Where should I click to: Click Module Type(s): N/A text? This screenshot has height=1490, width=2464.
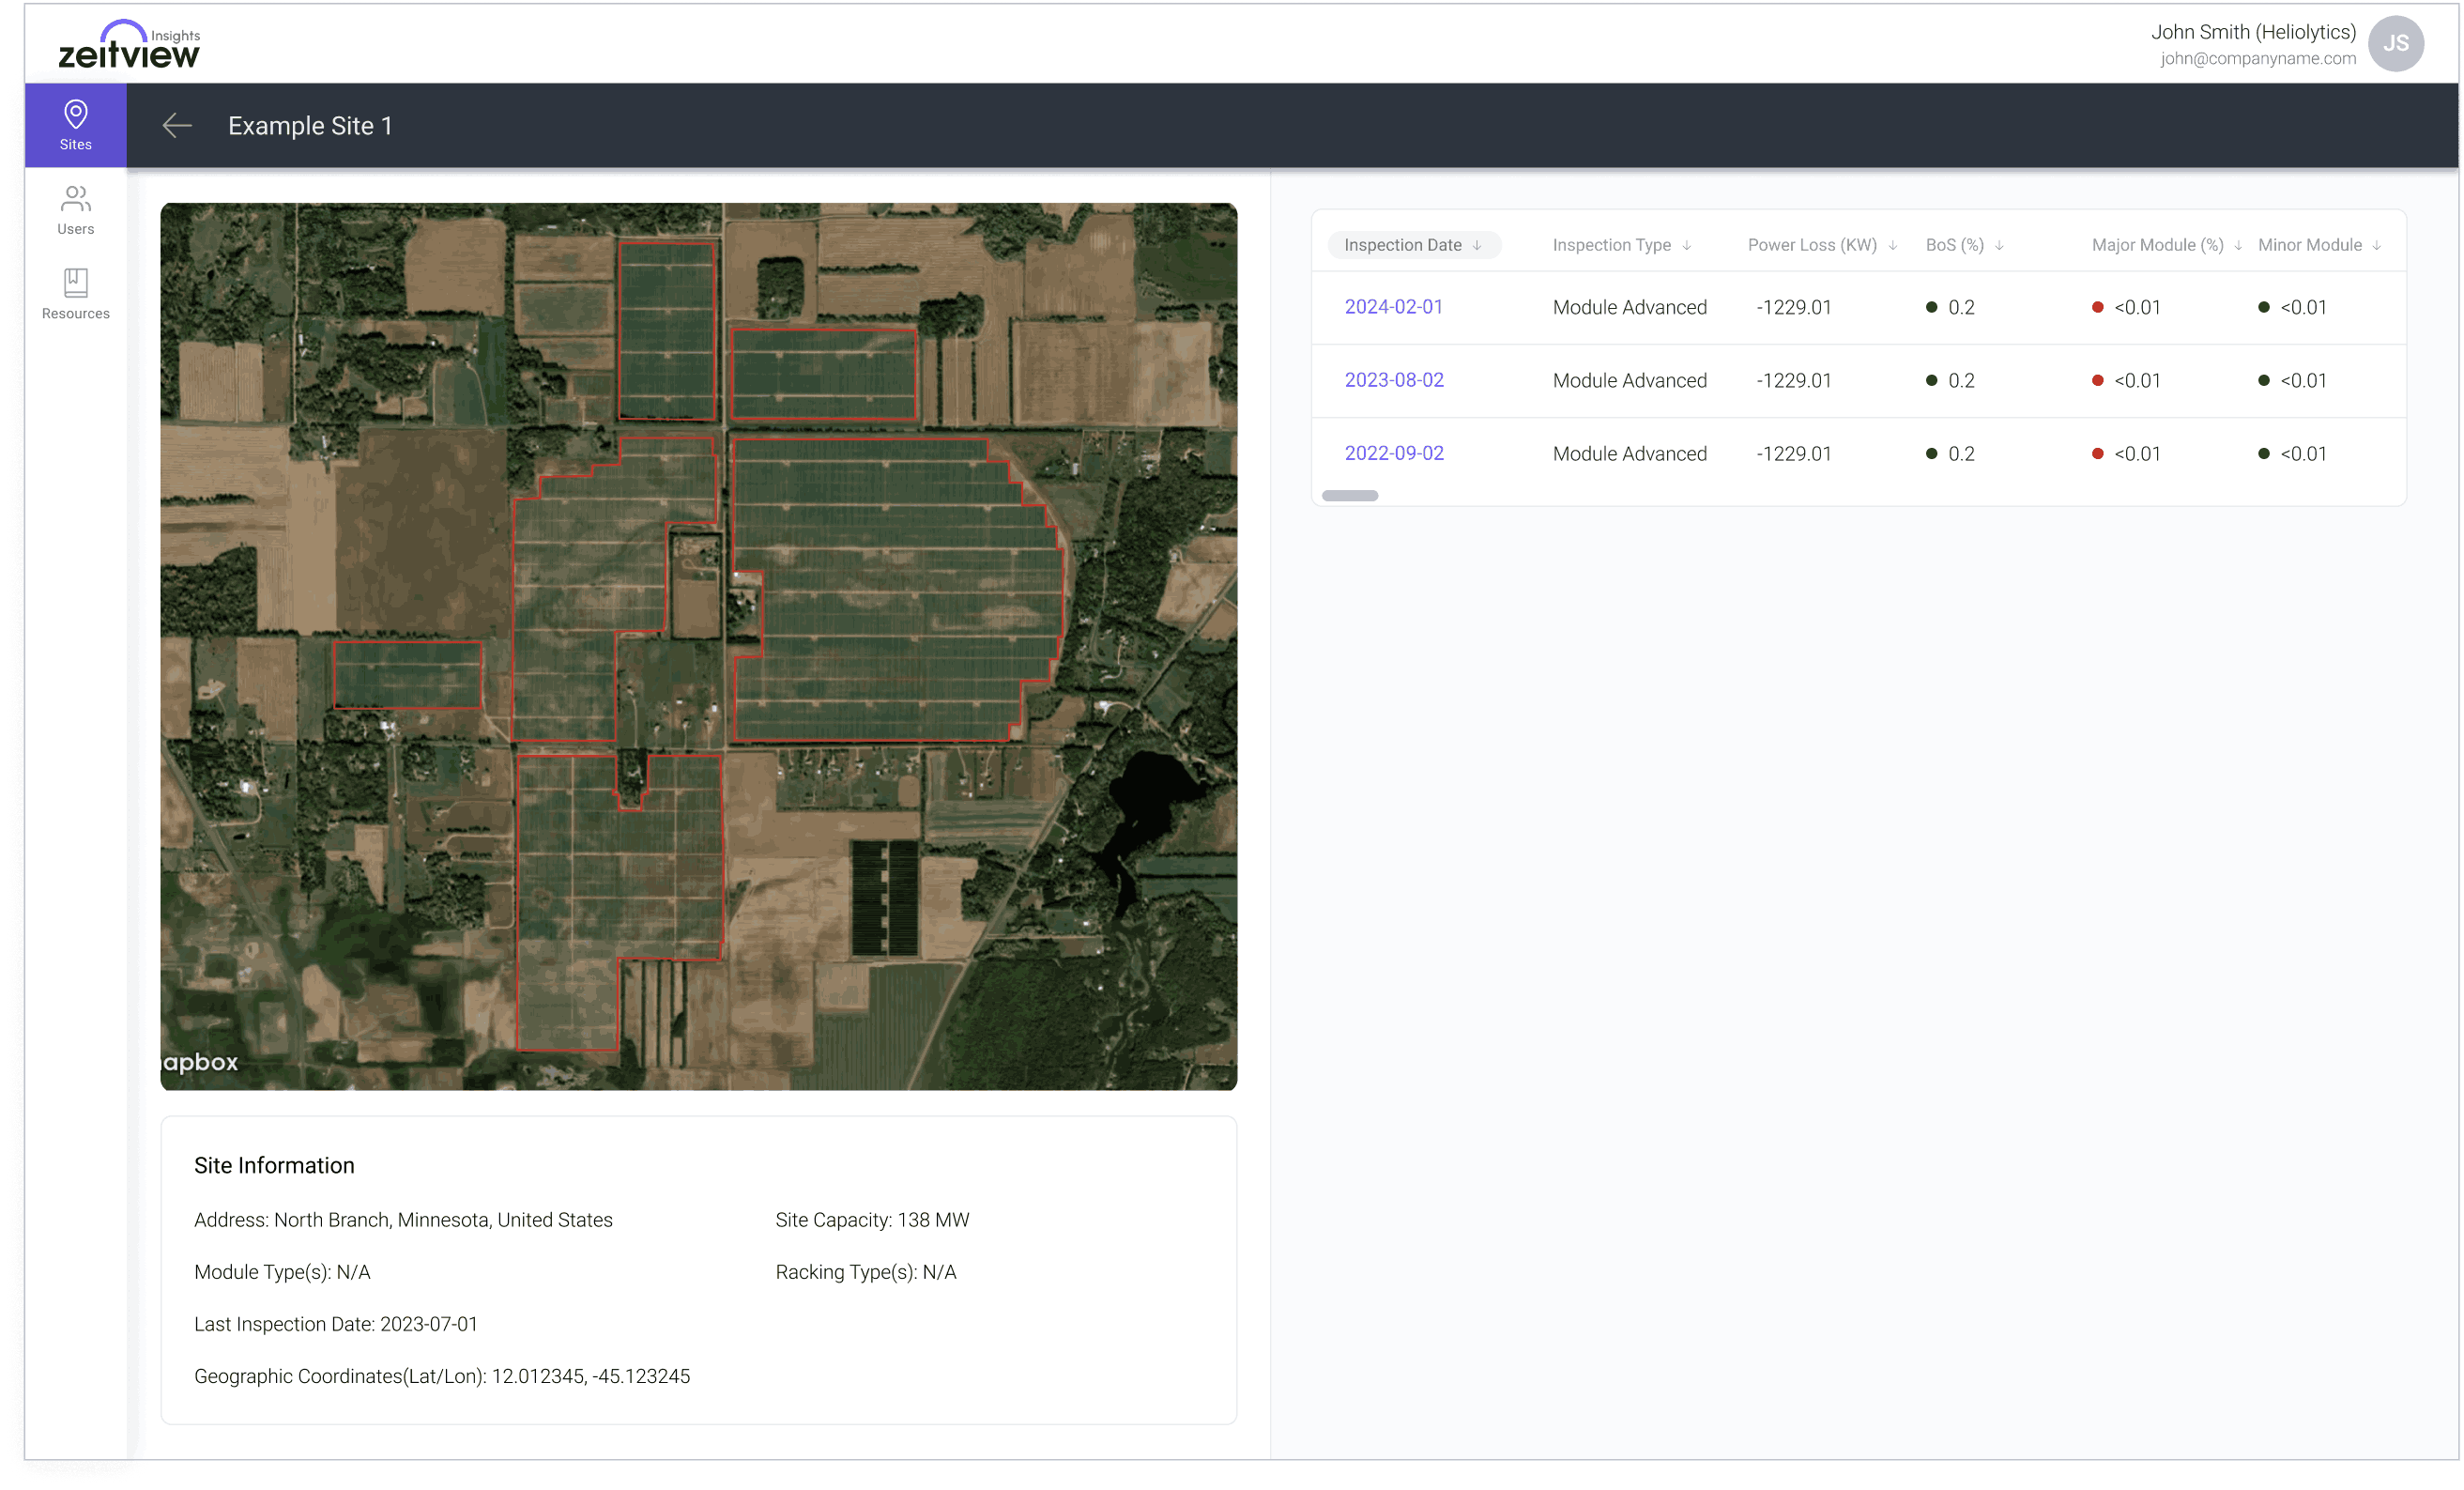282,1272
